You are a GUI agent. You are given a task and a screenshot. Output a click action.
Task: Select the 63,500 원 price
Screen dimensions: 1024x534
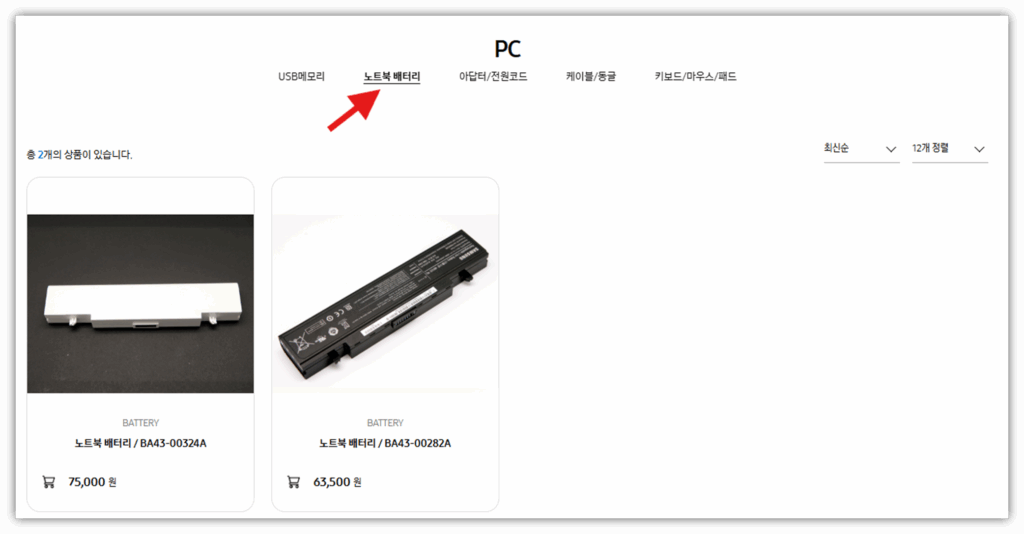[x=337, y=482]
